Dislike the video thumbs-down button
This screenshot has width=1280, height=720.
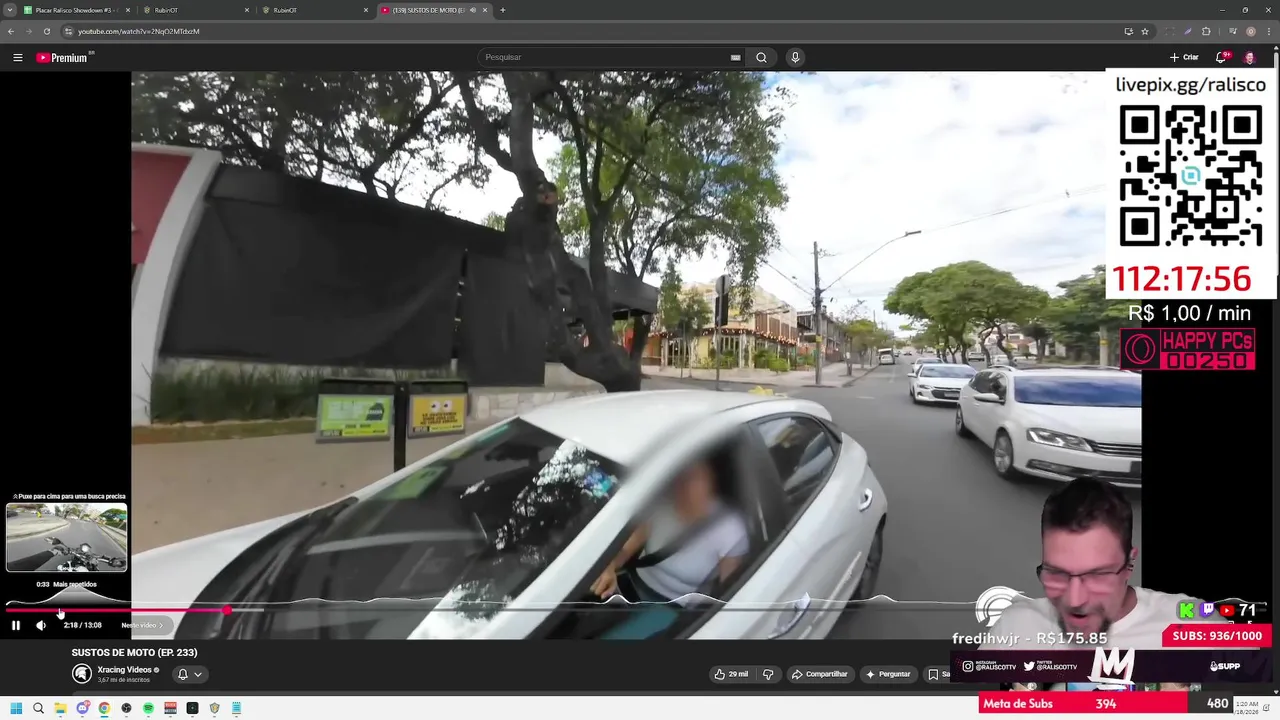coord(768,674)
